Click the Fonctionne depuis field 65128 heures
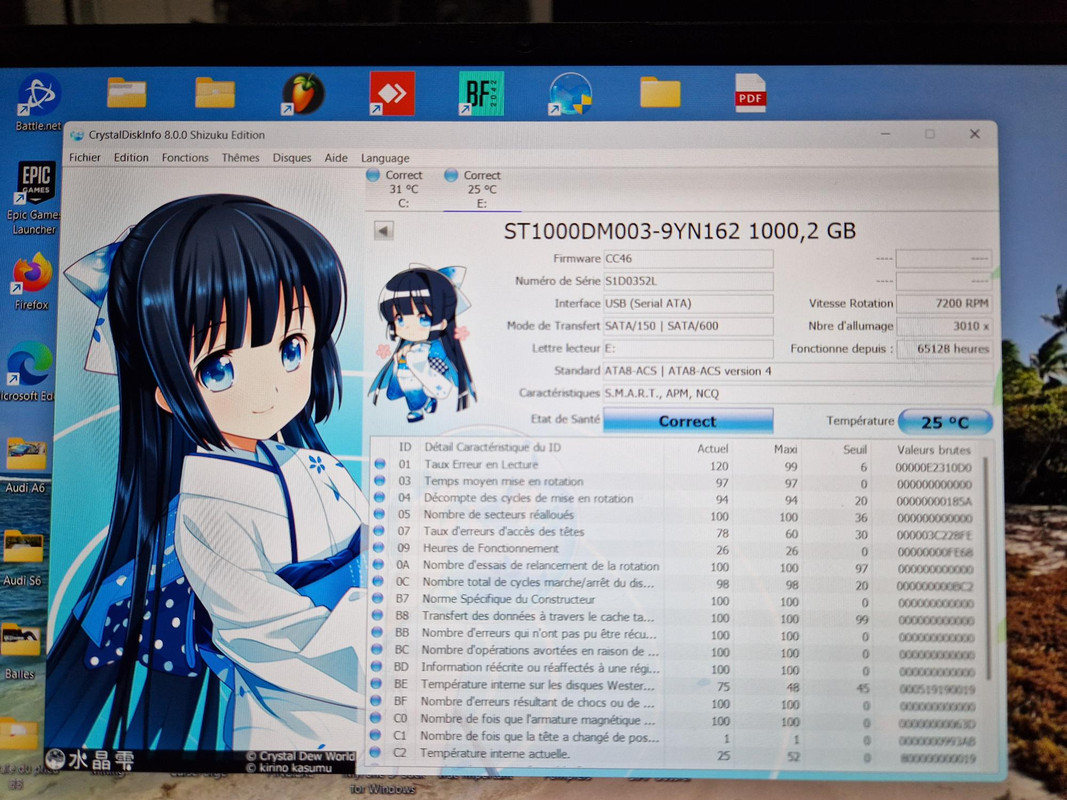Screen dimensions: 1067x800 pyautogui.click(x=945, y=348)
